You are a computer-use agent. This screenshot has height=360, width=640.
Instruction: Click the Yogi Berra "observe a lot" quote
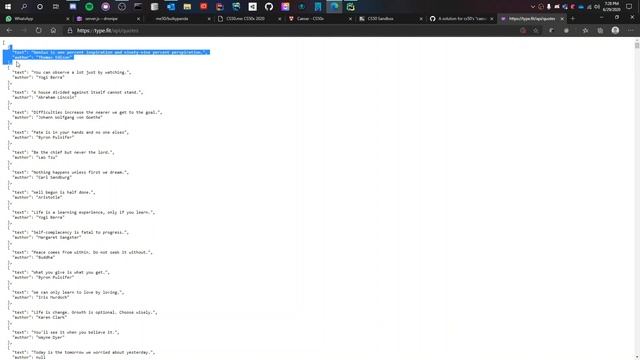point(72,72)
